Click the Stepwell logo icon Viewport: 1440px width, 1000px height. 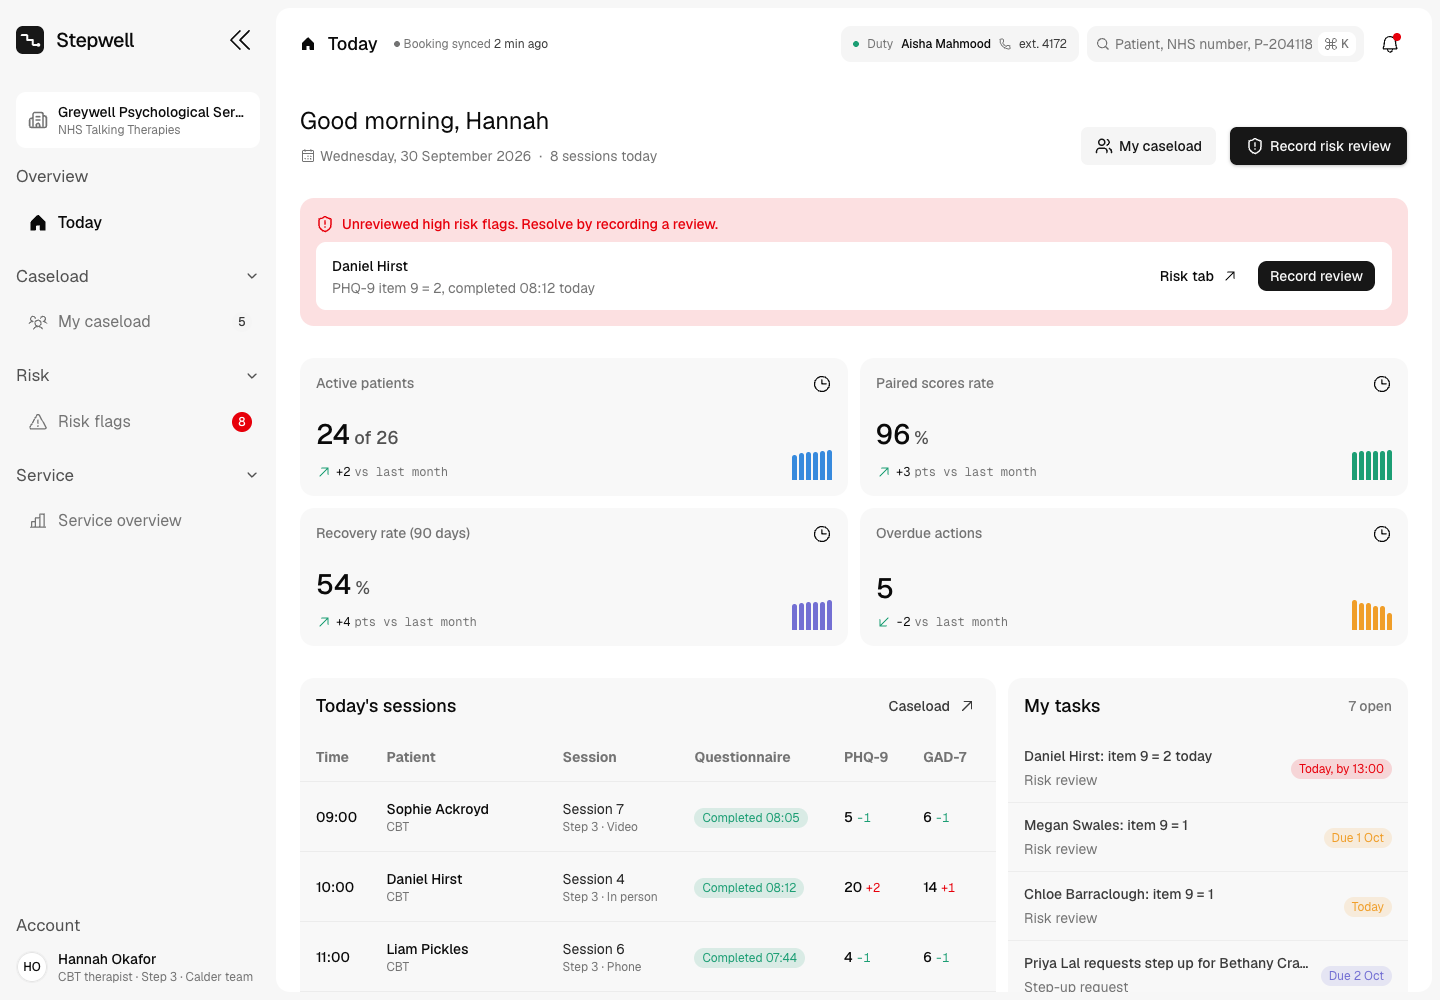click(x=30, y=40)
